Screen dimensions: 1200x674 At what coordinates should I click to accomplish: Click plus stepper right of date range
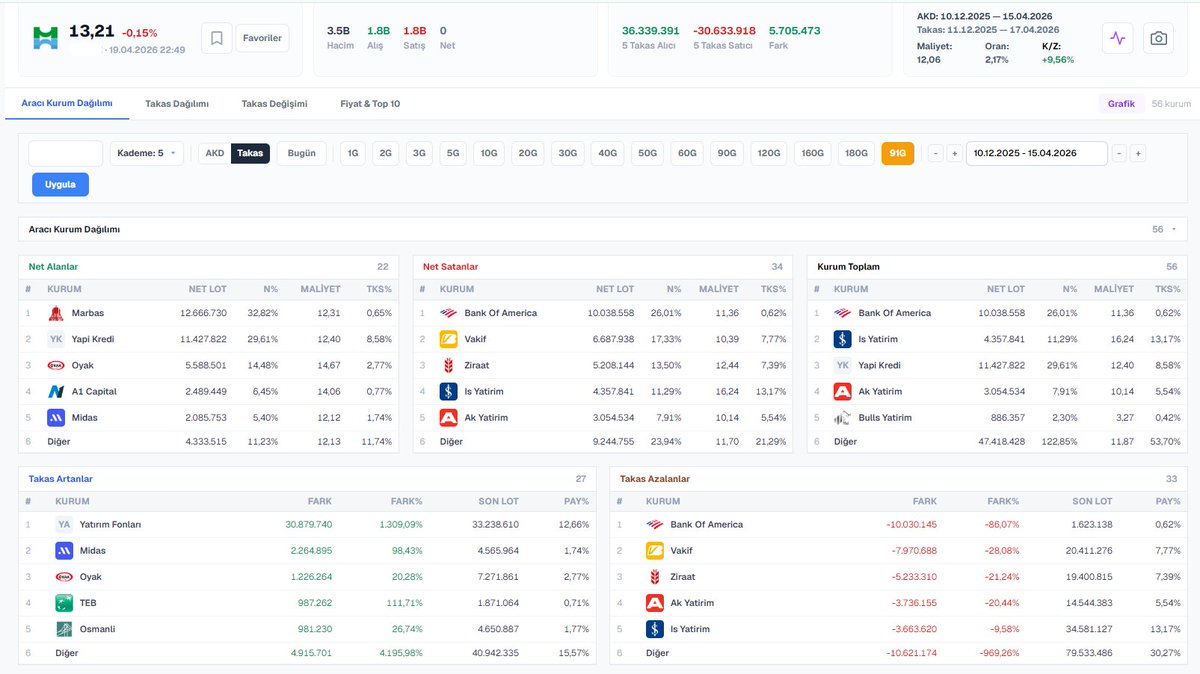[x=1138, y=153]
